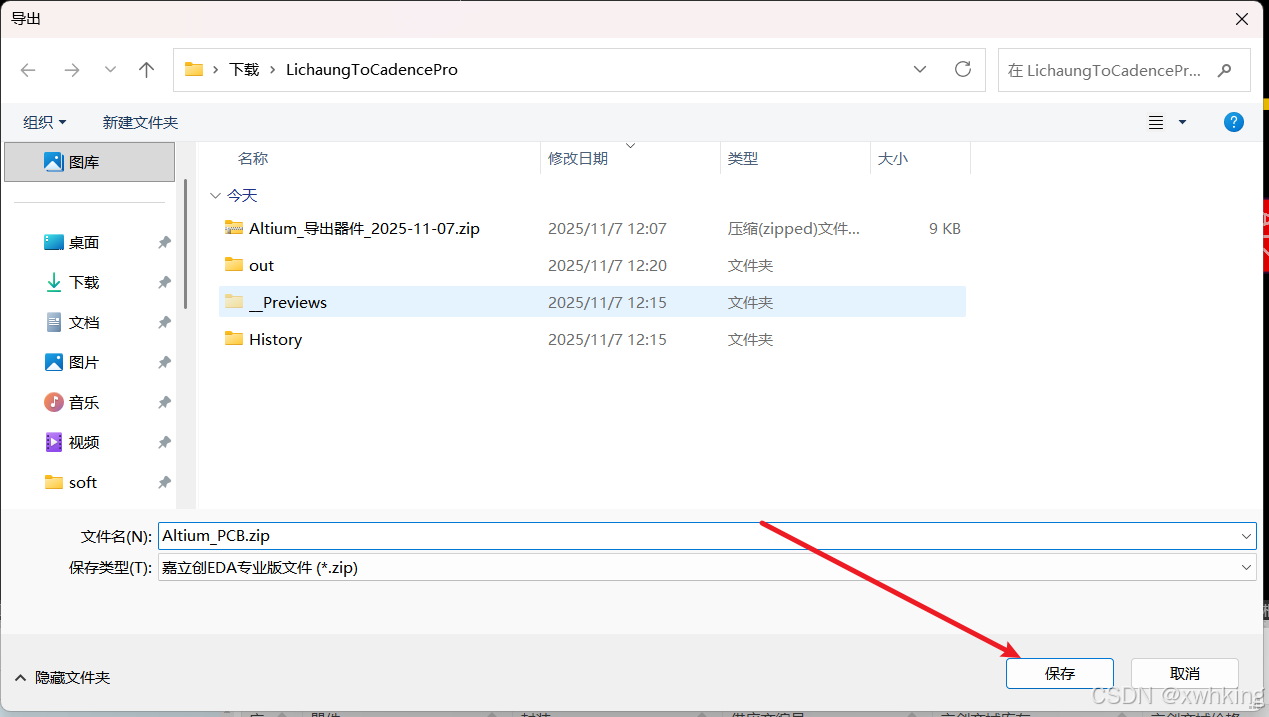
Task: Click the search magnifier icon
Action: pos(1224,70)
